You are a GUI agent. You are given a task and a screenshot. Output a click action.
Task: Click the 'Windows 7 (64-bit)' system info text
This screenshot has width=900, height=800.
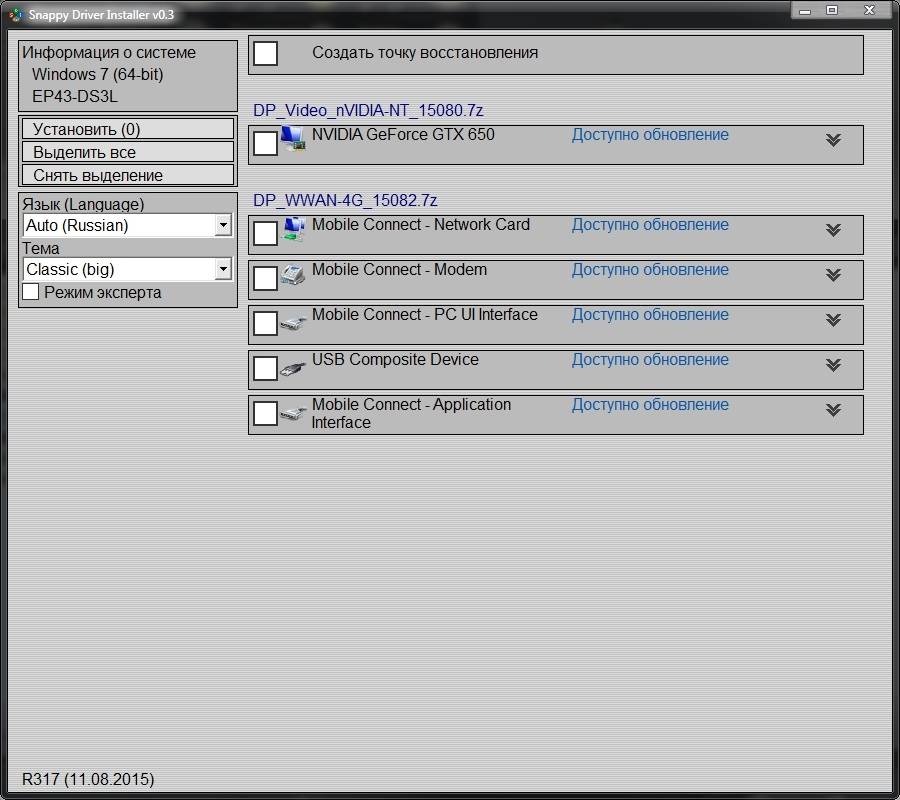98,75
